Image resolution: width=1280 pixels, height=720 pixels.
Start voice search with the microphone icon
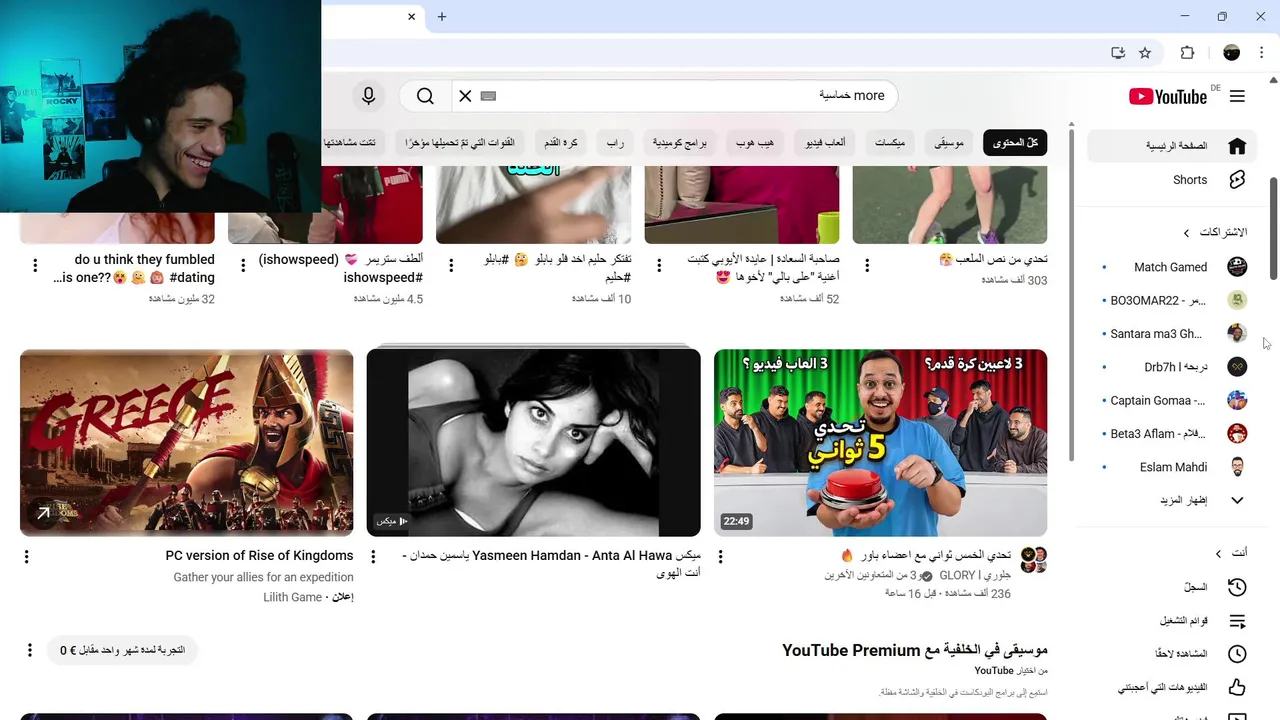pyautogui.click(x=368, y=96)
